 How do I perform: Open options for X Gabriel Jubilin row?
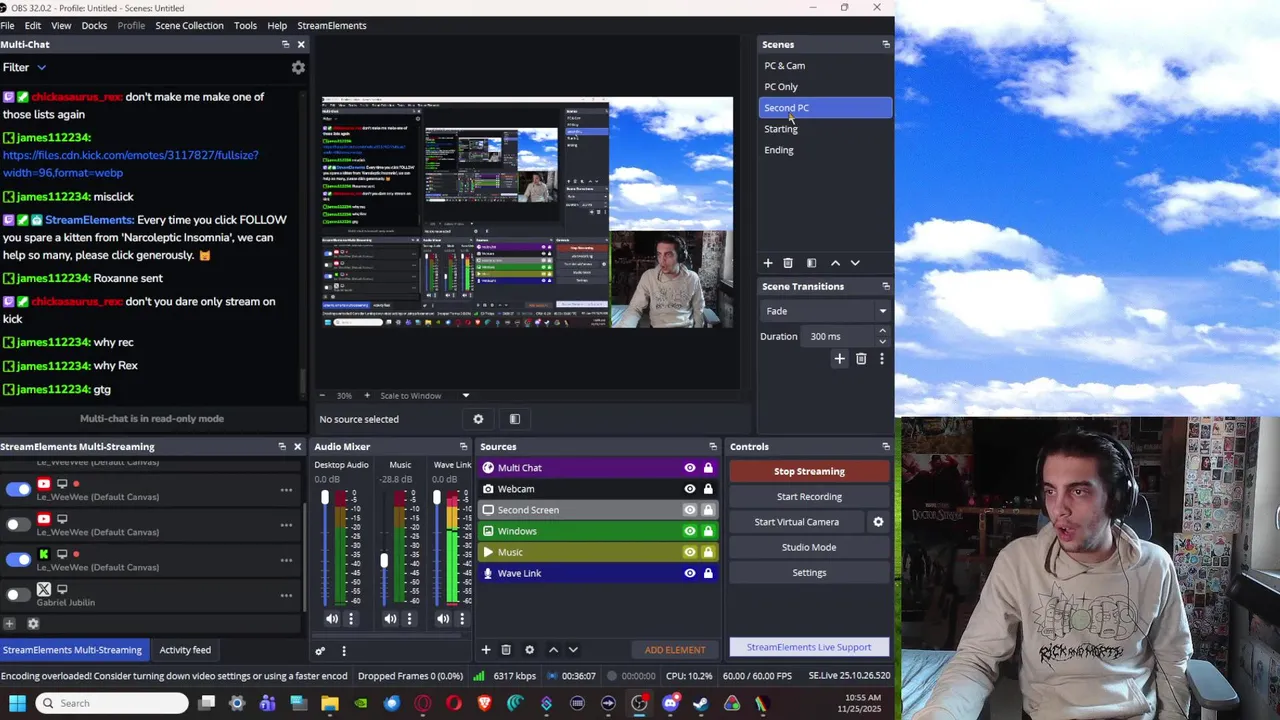[x=286, y=595]
